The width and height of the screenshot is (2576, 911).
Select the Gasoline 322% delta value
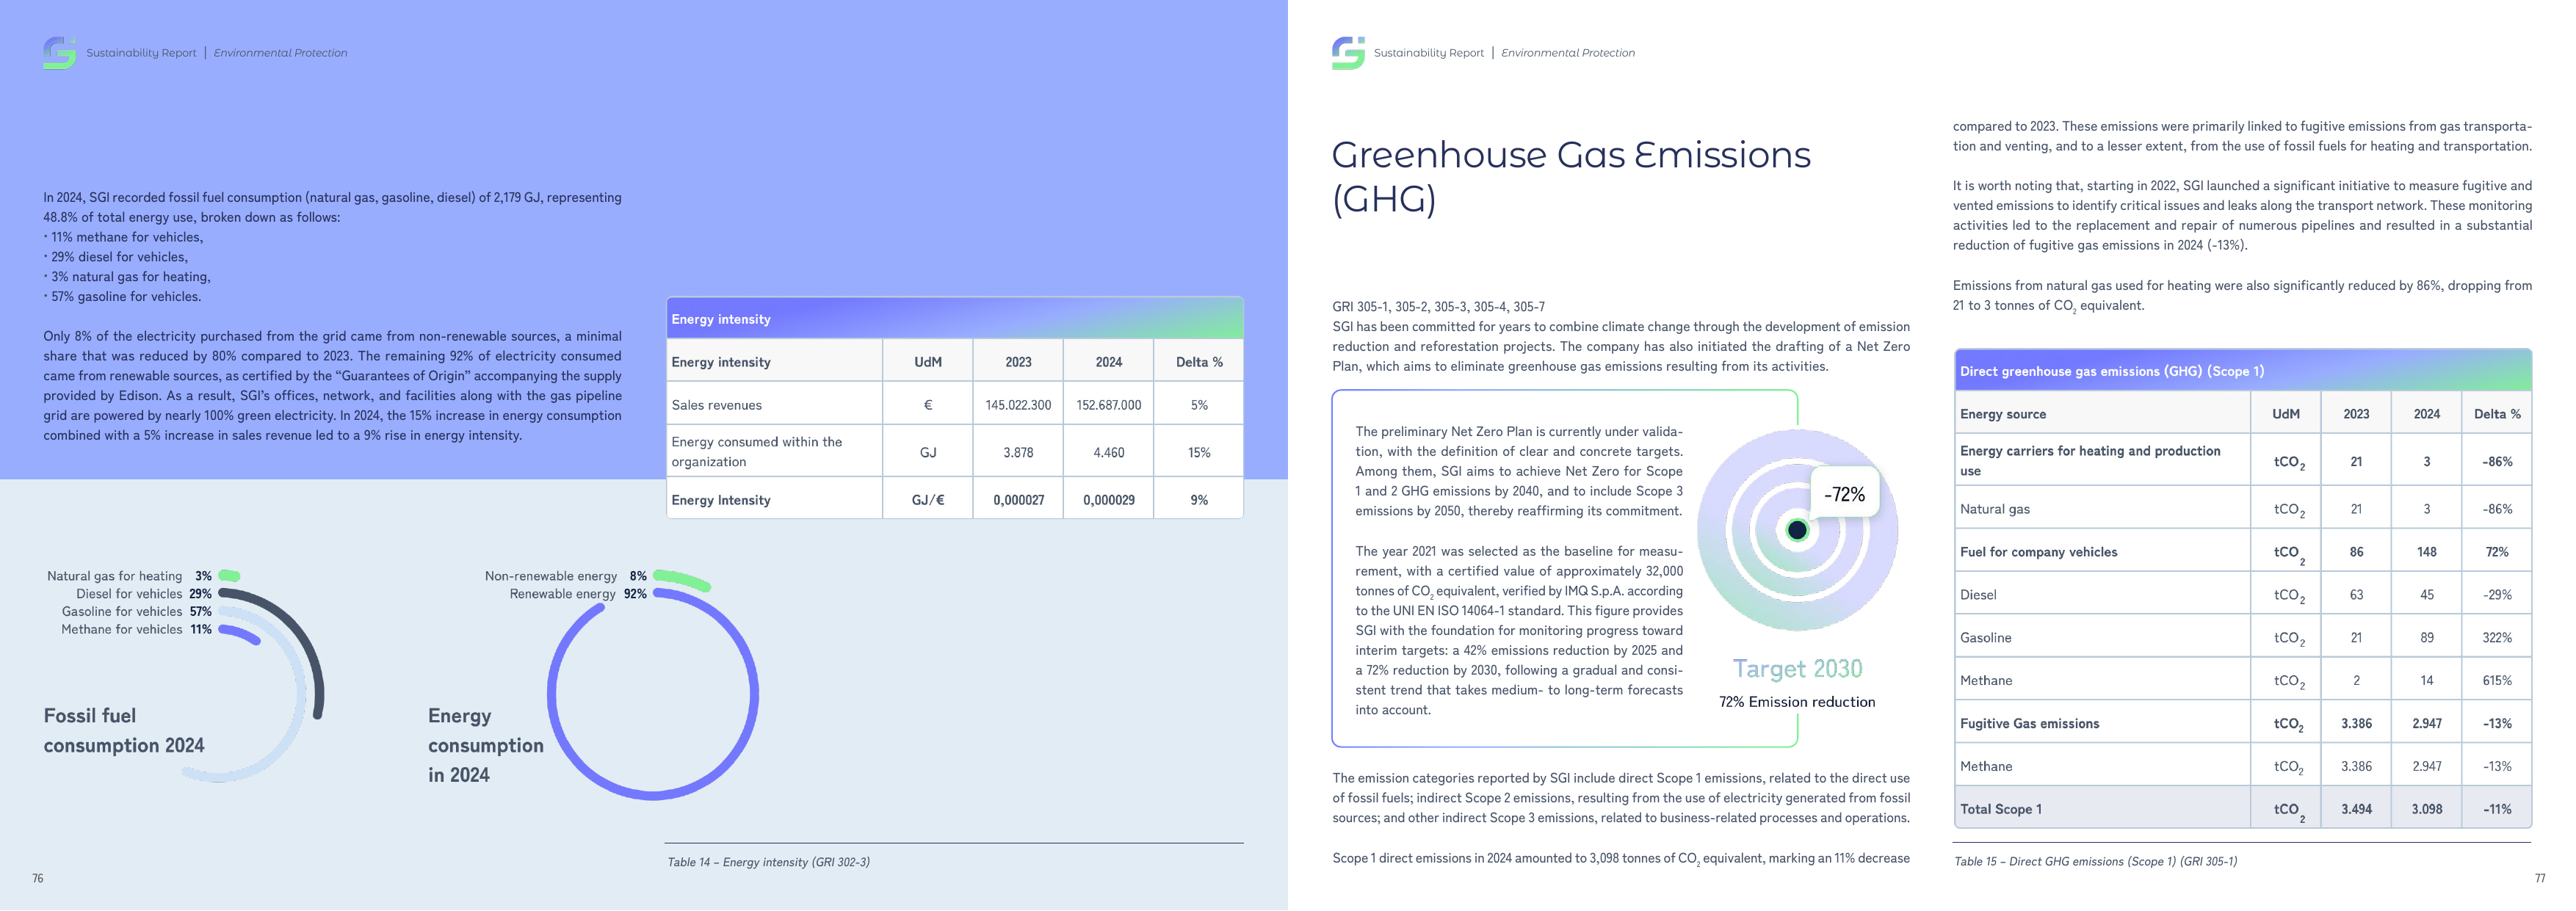(x=2496, y=638)
